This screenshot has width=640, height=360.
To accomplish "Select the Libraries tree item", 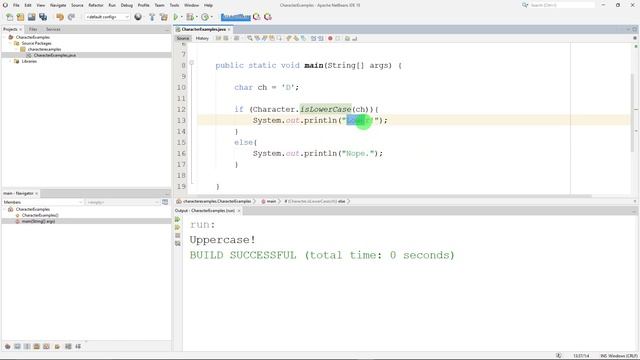I will pyautogui.click(x=29, y=61).
